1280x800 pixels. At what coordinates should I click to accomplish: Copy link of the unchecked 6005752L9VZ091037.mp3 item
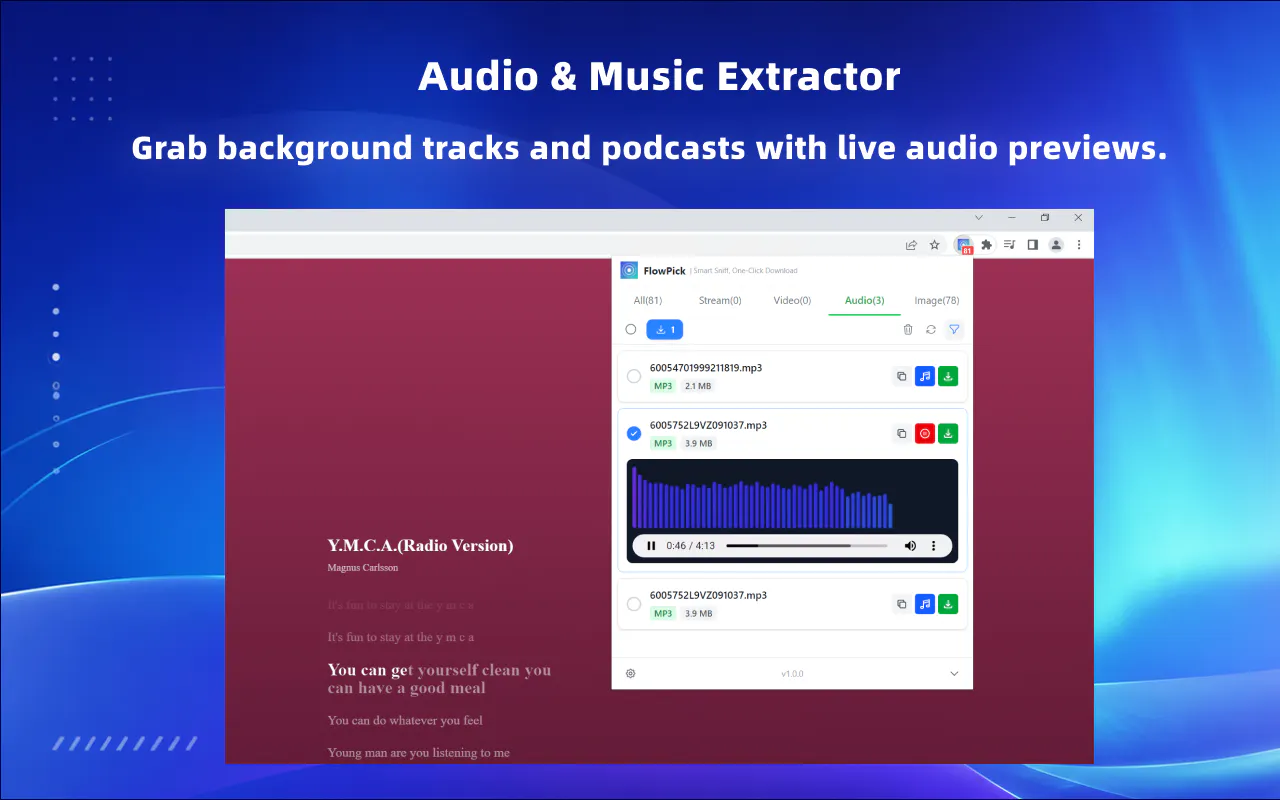click(901, 604)
